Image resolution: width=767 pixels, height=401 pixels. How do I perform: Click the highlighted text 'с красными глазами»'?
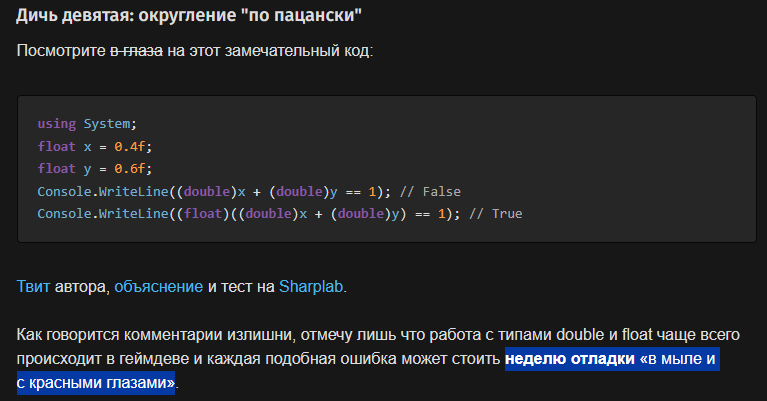click(96, 383)
